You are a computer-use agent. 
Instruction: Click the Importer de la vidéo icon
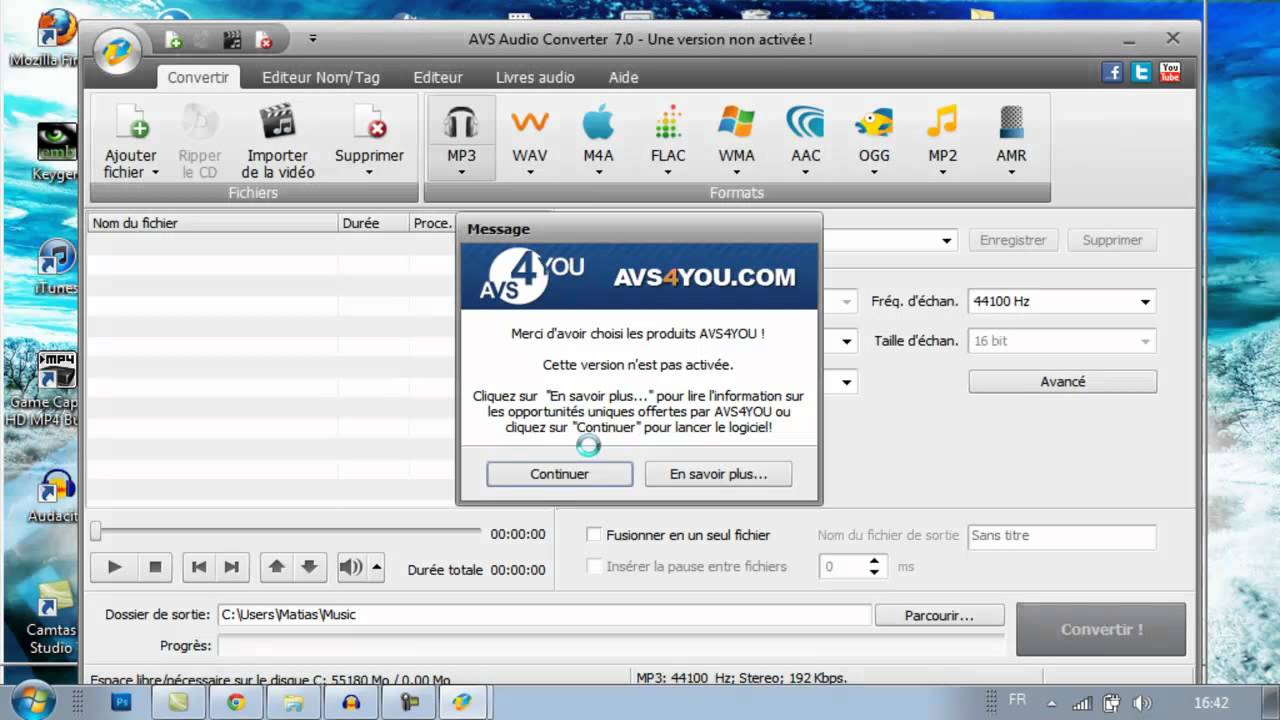277,123
